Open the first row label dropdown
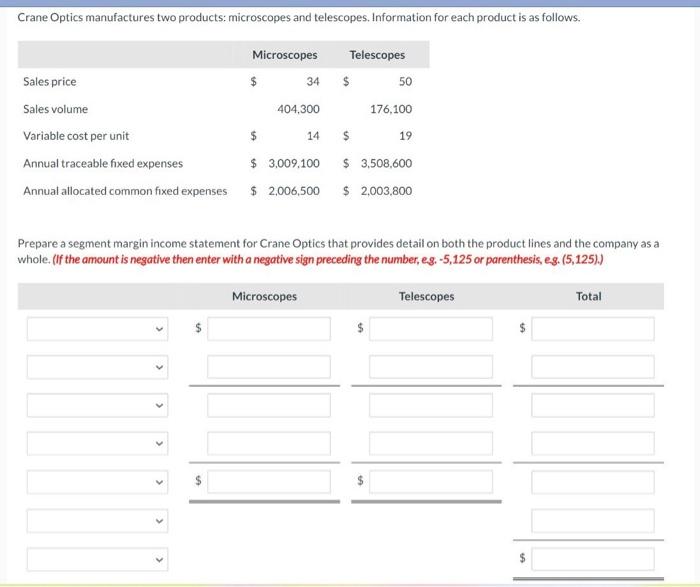Screen dimensions: 700x587 (97, 329)
